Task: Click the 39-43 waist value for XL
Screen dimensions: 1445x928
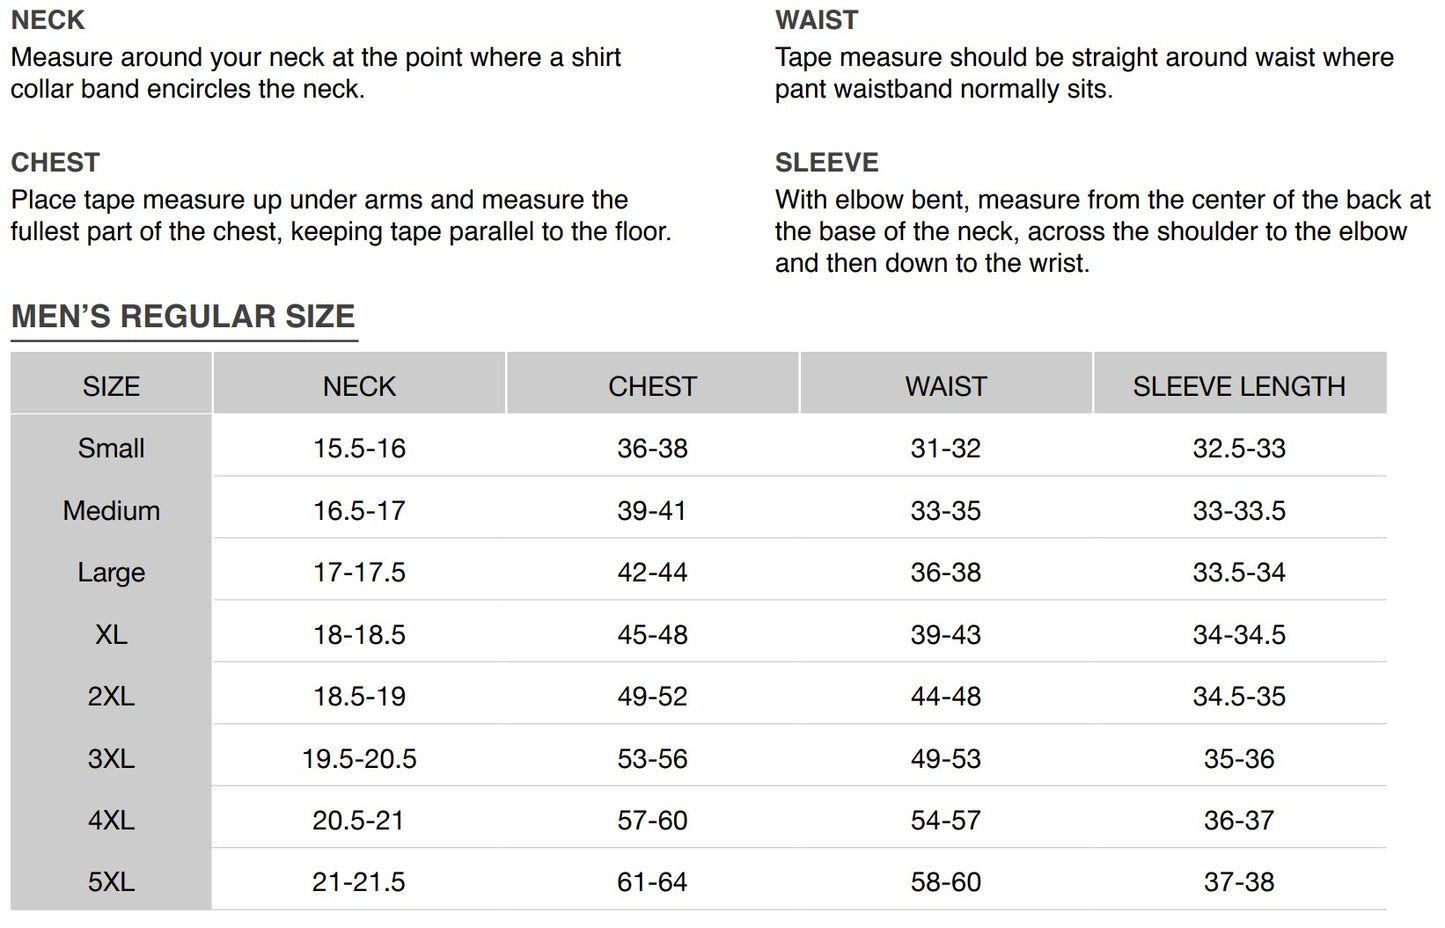Action: click(945, 634)
